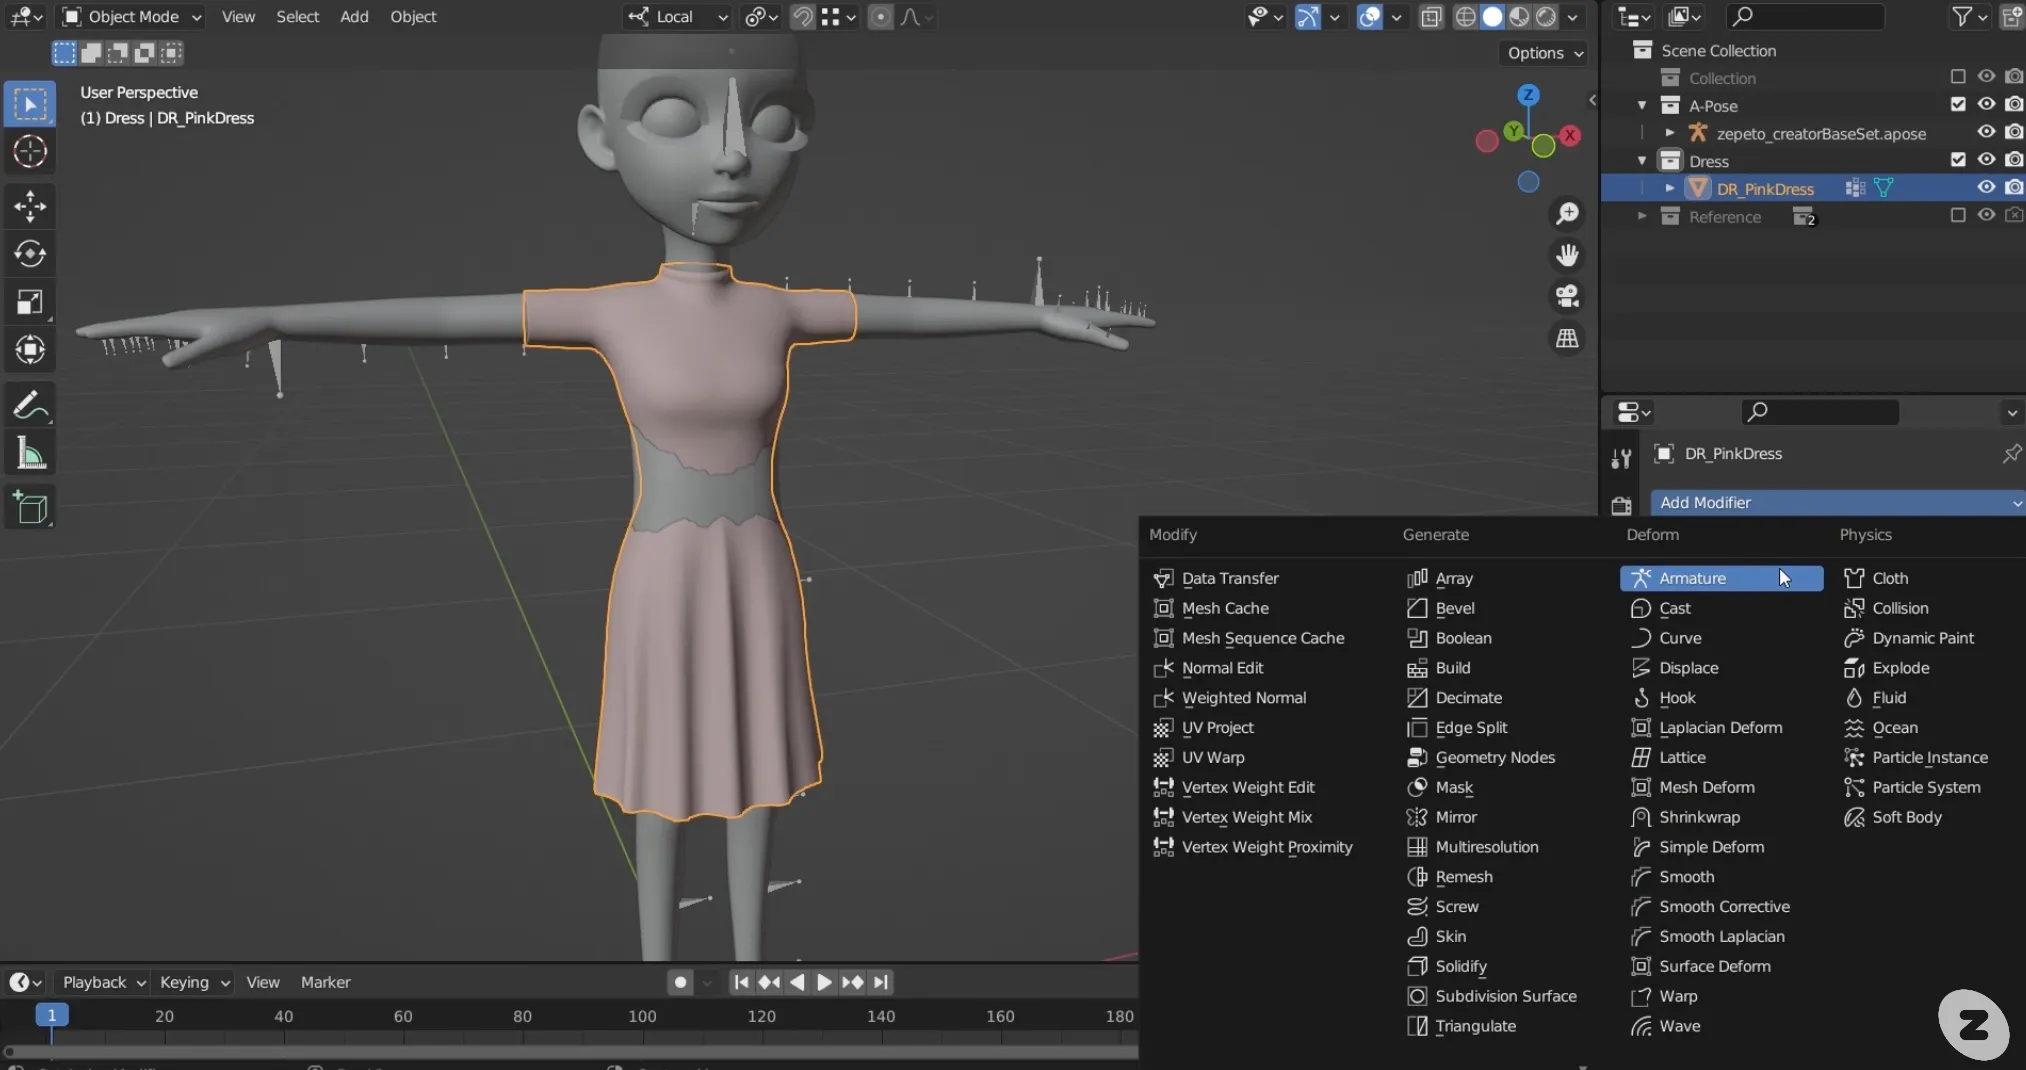The image size is (2026, 1070).
Task: Uncheck the Dress collection checkbox
Action: tap(1958, 160)
